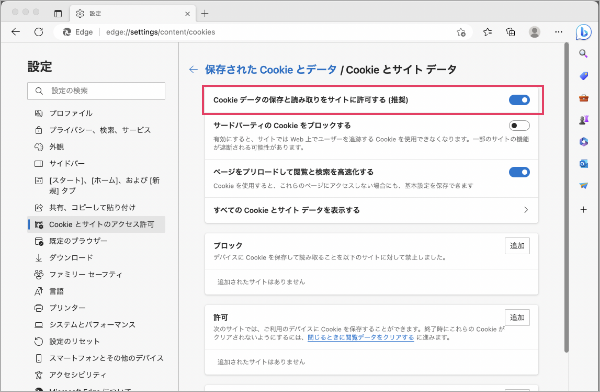This screenshot has width=600, height=392.
Task: Open the Bing chat sidebar icon
Action: click(583, 32)
